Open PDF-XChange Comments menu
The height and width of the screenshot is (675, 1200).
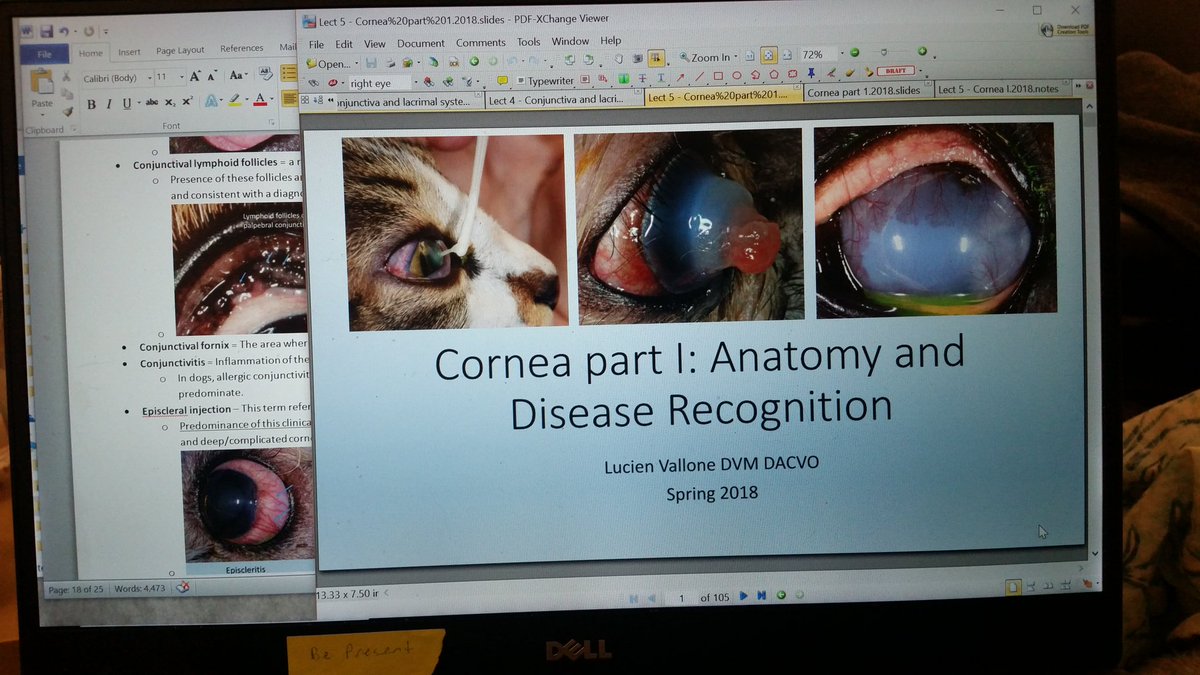click(481, 43)
